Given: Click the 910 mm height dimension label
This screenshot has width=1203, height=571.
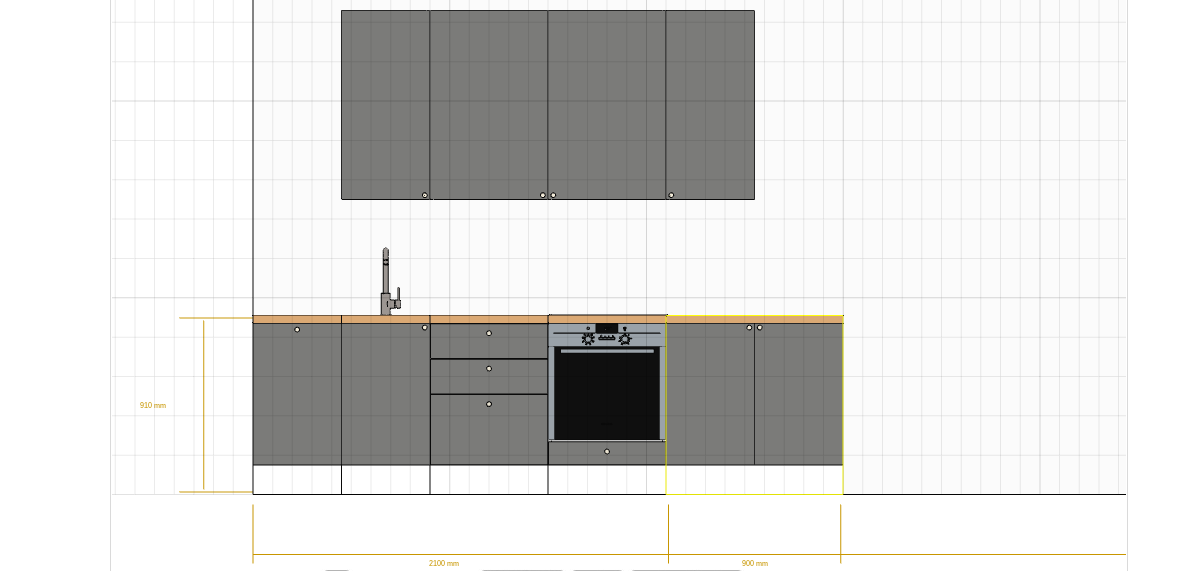Looking at the screenshot, I should (153, 405).
